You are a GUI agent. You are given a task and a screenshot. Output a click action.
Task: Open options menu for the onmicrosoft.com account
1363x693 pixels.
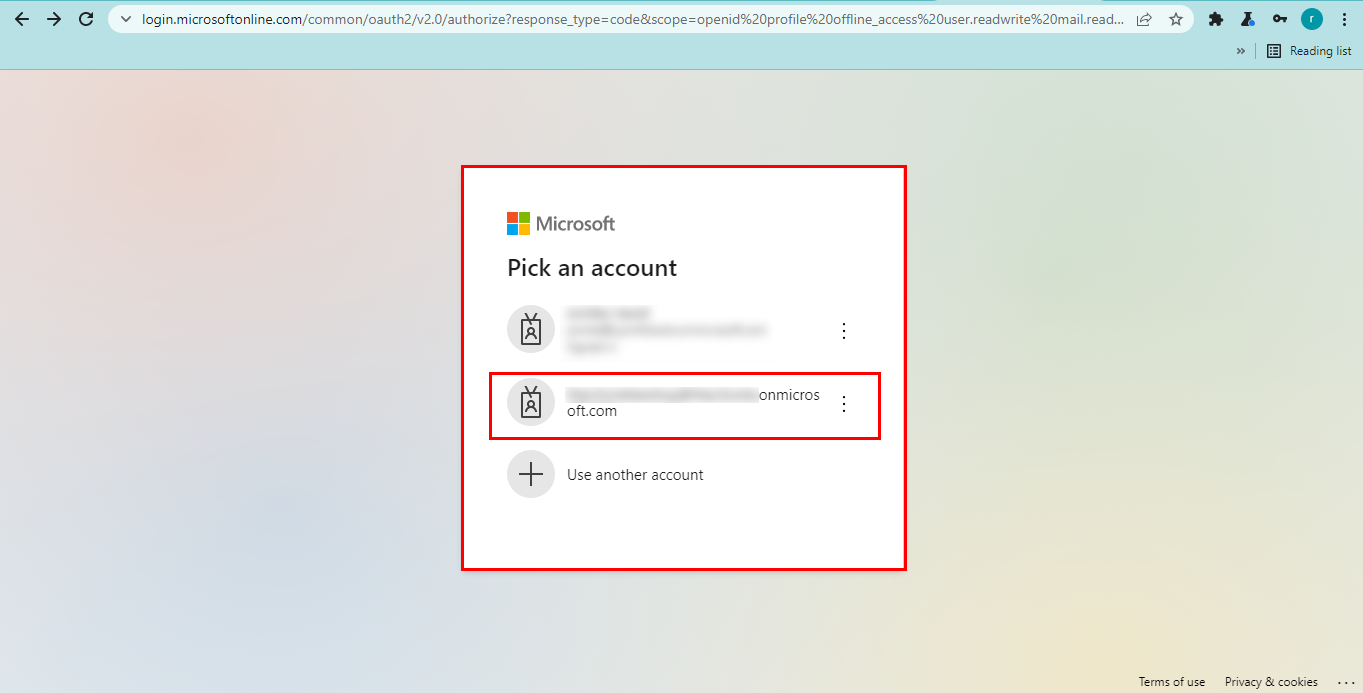(844, 403)
